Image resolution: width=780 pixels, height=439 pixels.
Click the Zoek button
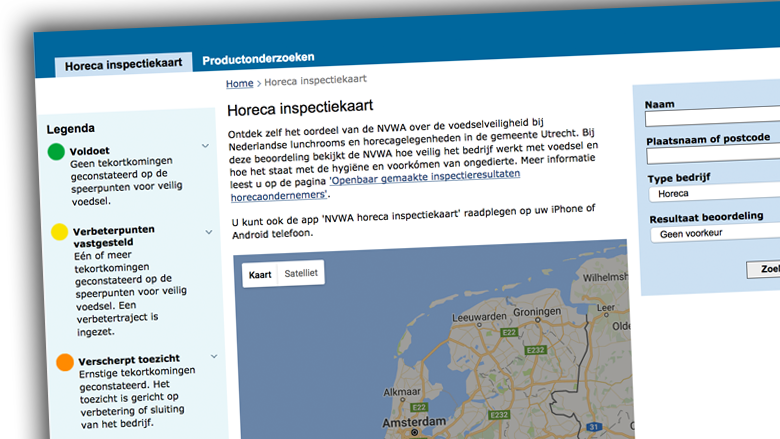(x=764, y=269)
